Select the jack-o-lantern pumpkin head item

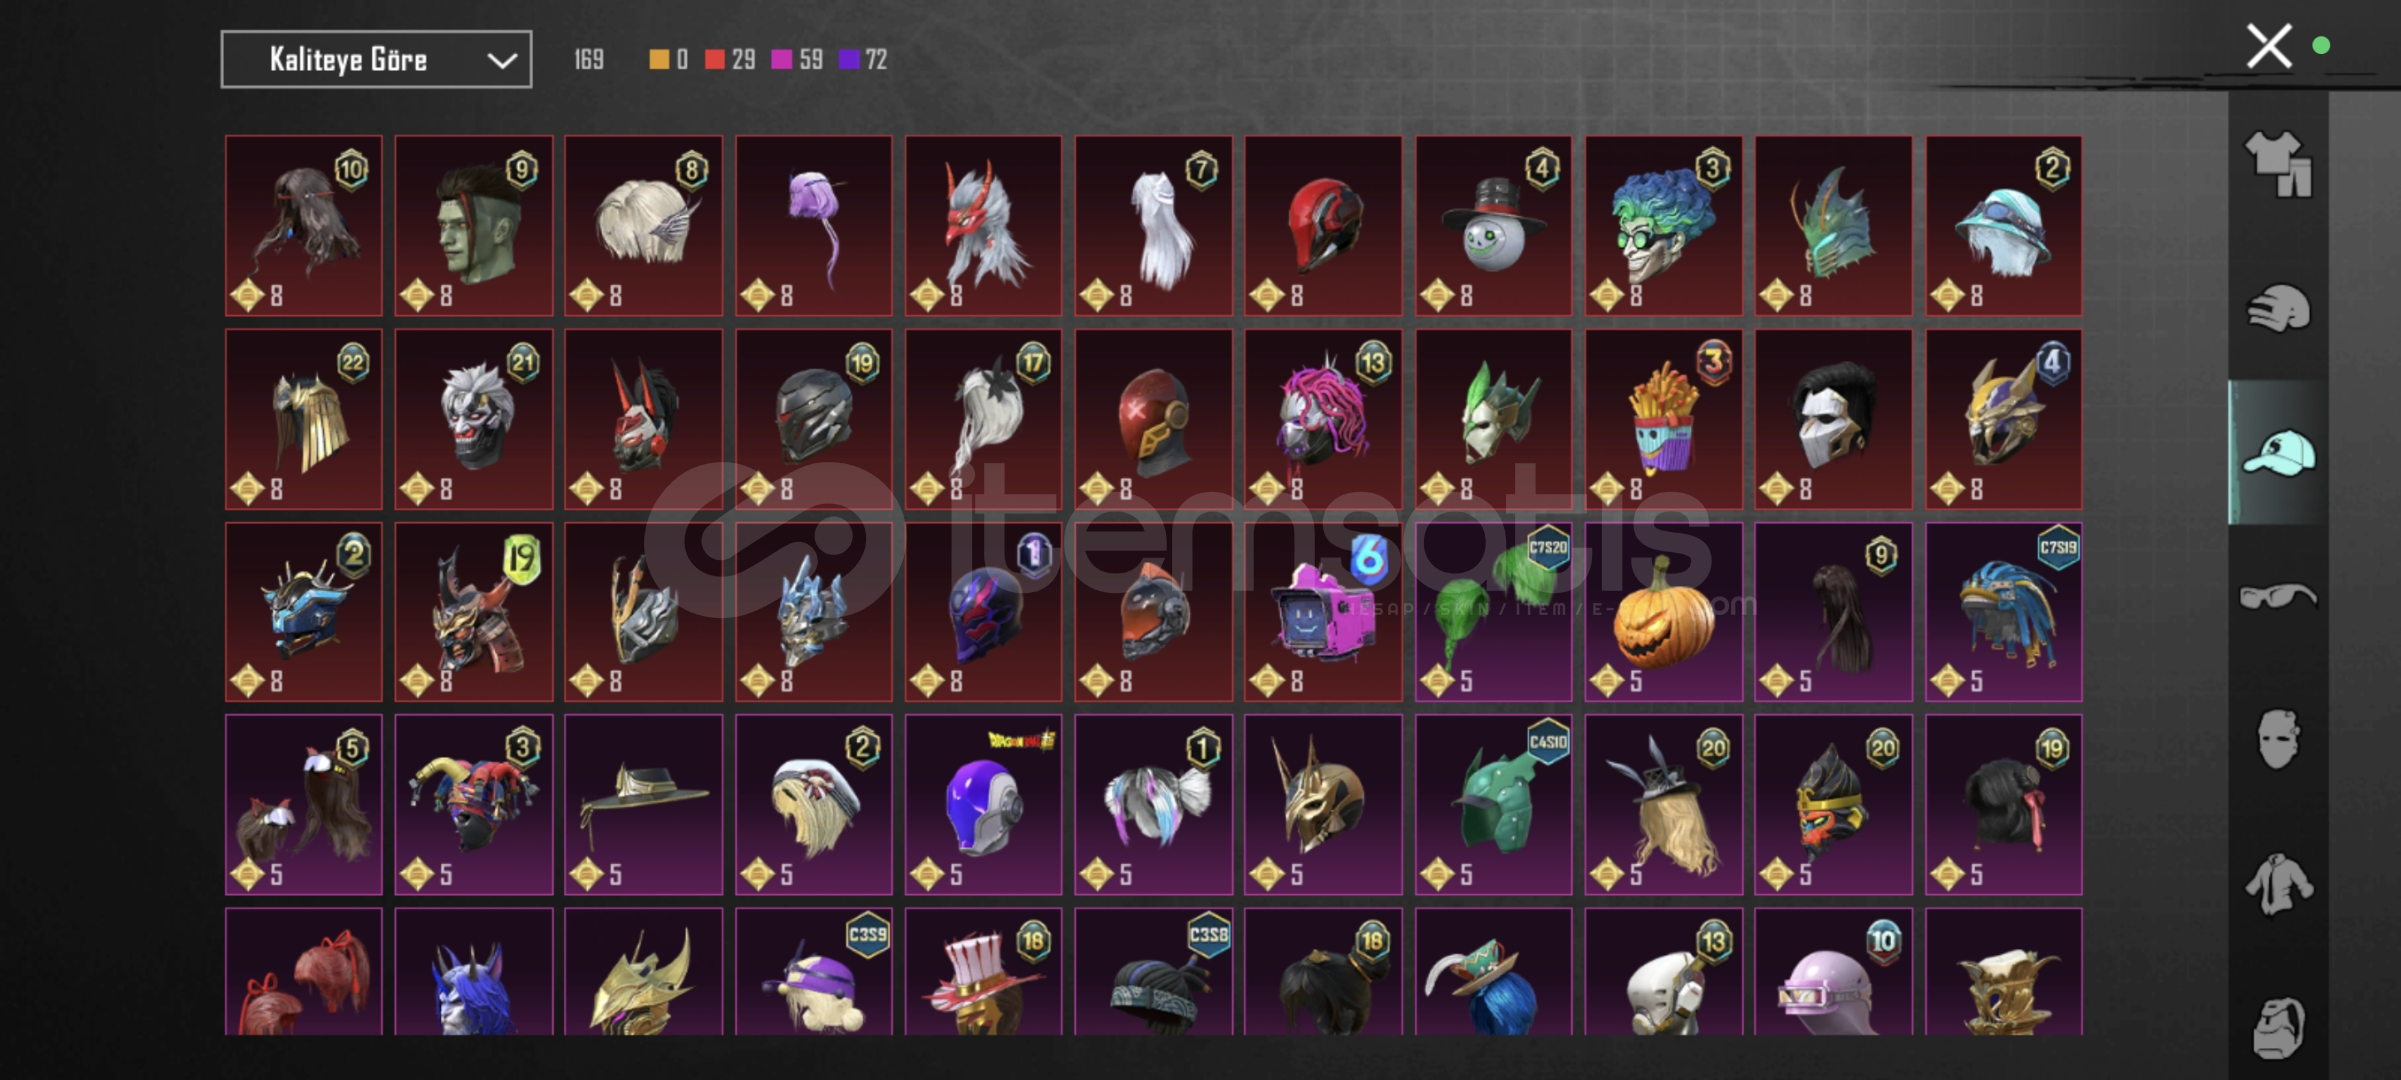click(1663, 612)
